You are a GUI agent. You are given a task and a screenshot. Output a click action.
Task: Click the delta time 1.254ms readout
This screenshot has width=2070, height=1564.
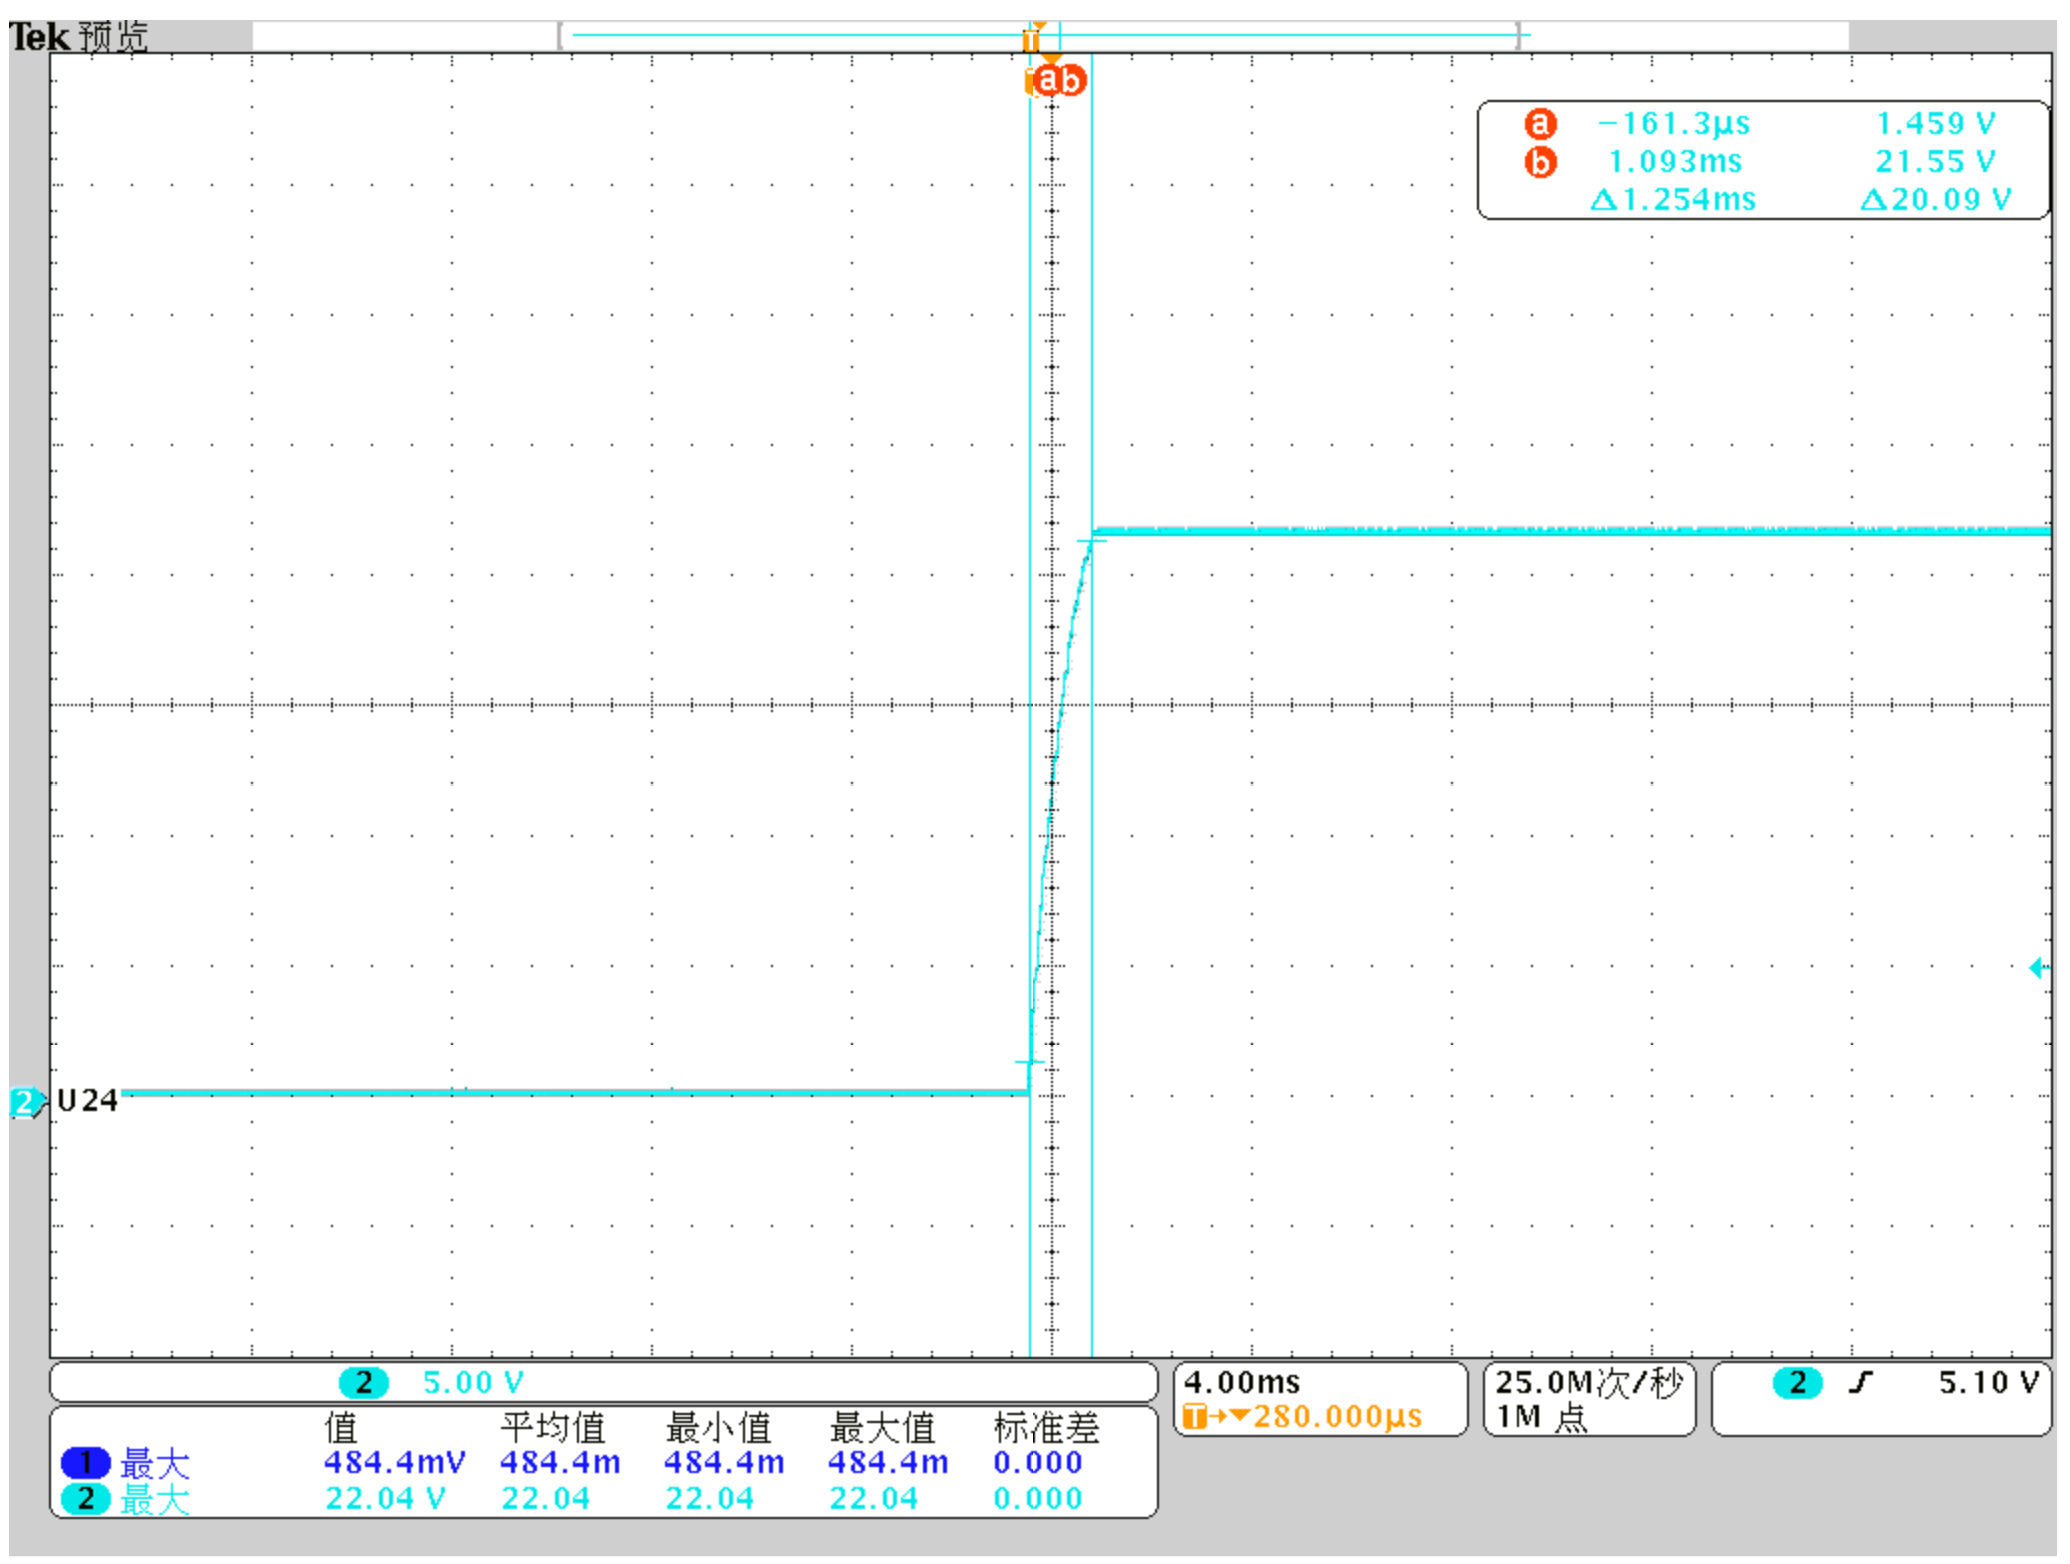[1674, 200]
